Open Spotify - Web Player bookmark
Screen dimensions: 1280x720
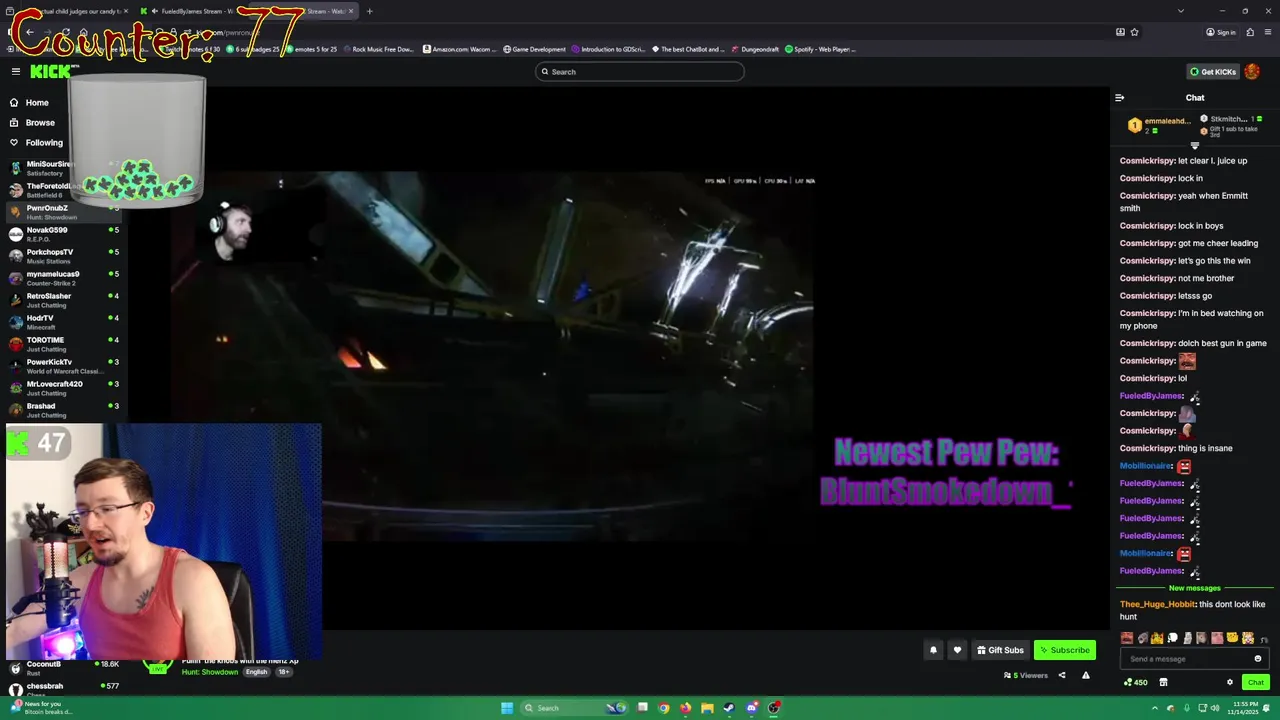[820, 49]
